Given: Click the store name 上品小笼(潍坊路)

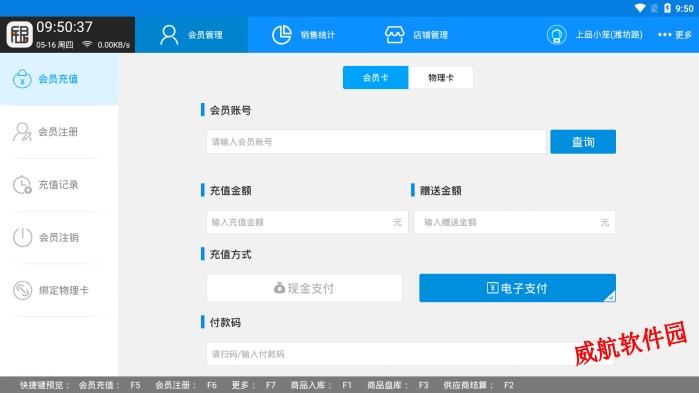Looking at the screenshot, I should [x=609, y=35].
